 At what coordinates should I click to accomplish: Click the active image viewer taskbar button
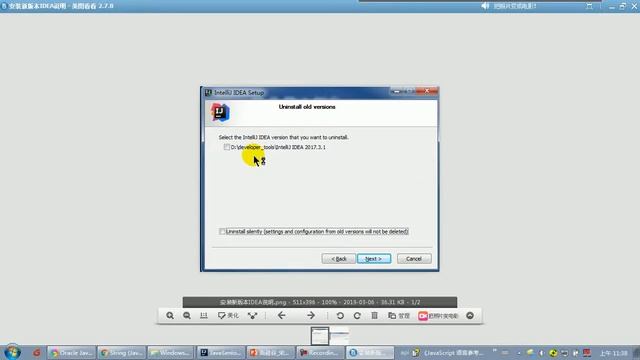point(370,353)
